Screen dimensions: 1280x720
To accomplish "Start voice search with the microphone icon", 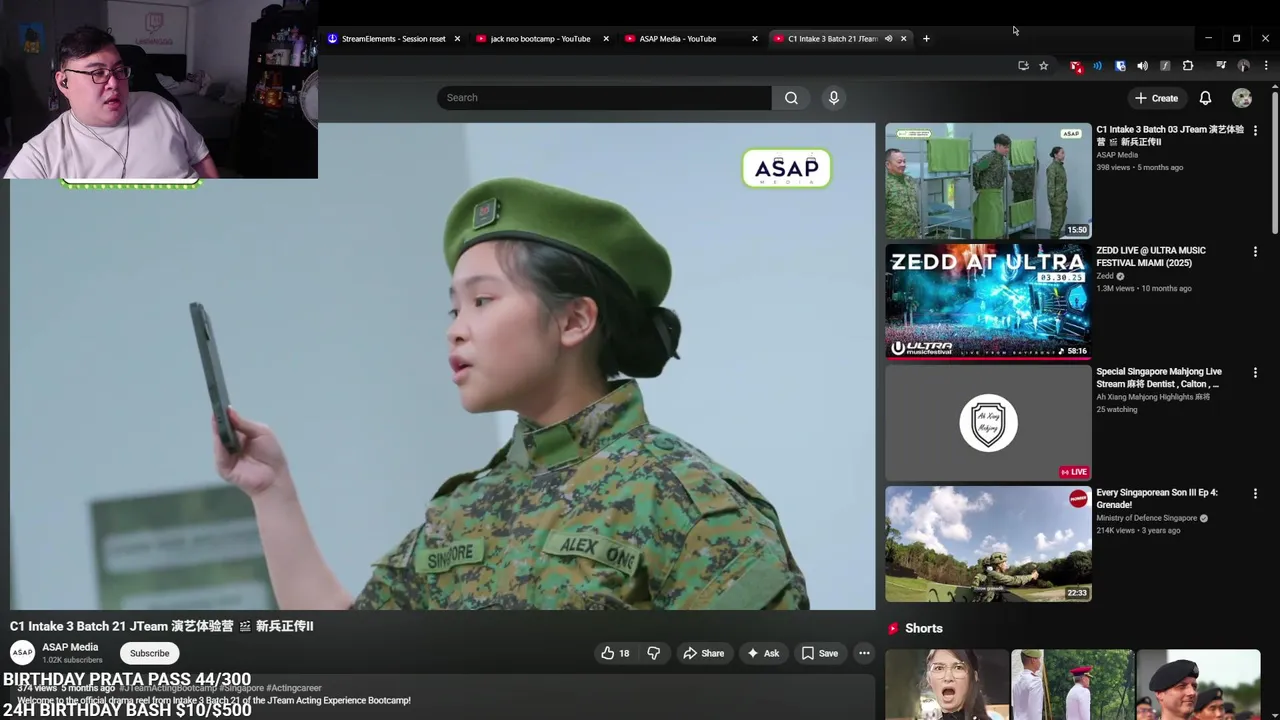I will point(834,98).
